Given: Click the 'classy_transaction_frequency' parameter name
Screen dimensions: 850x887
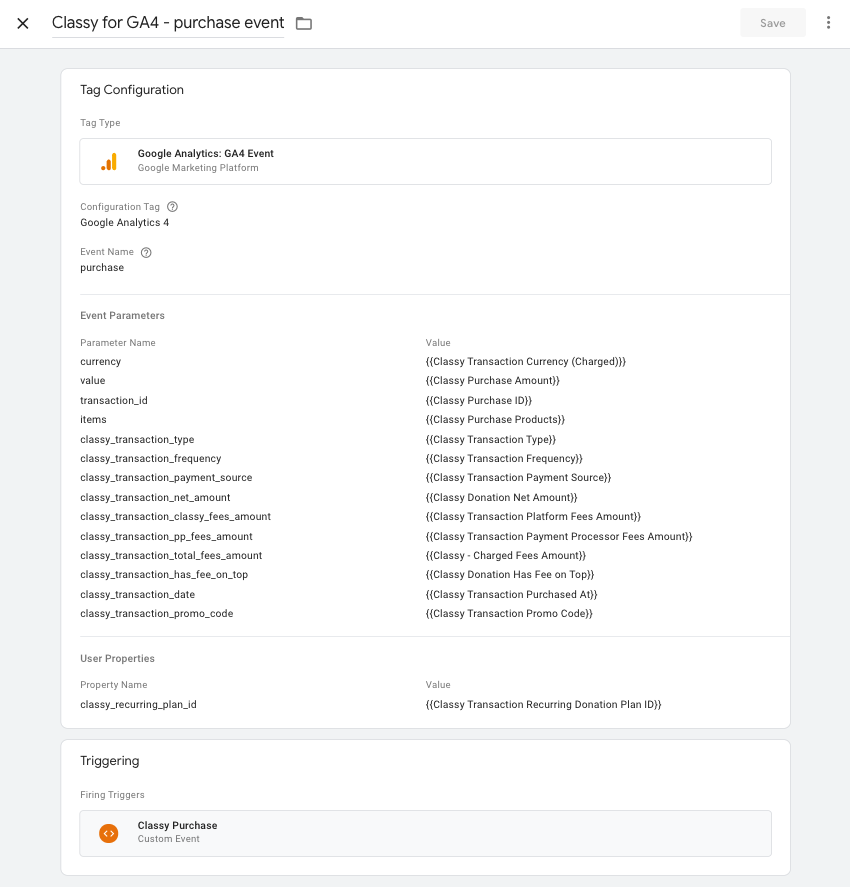Looking at the screenshot, I should (x=150, y=459).
